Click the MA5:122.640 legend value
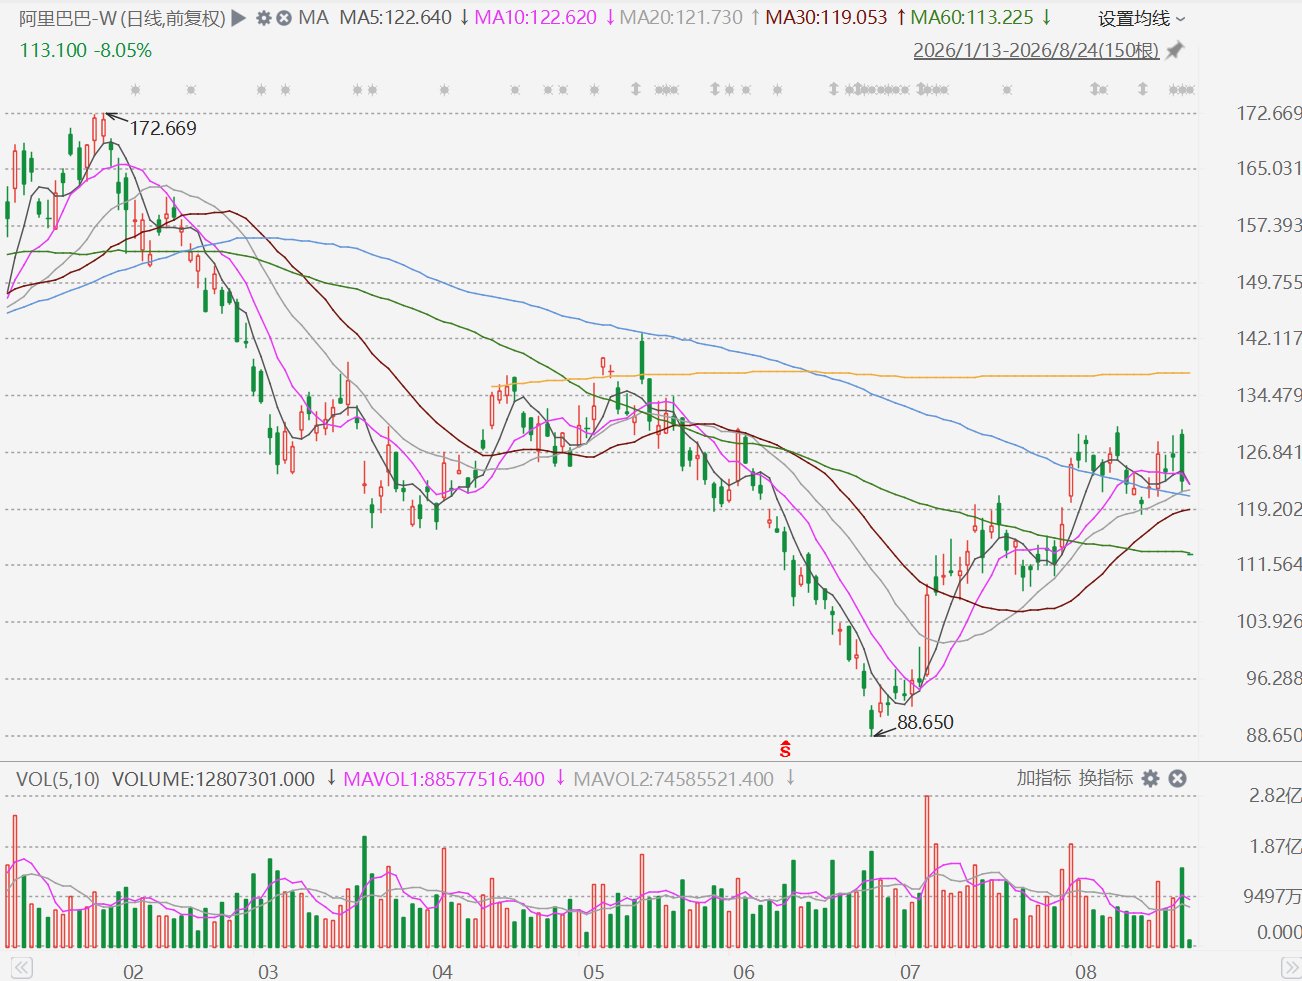This screenshot has height=981, width=1302. (x=396, y=18)
